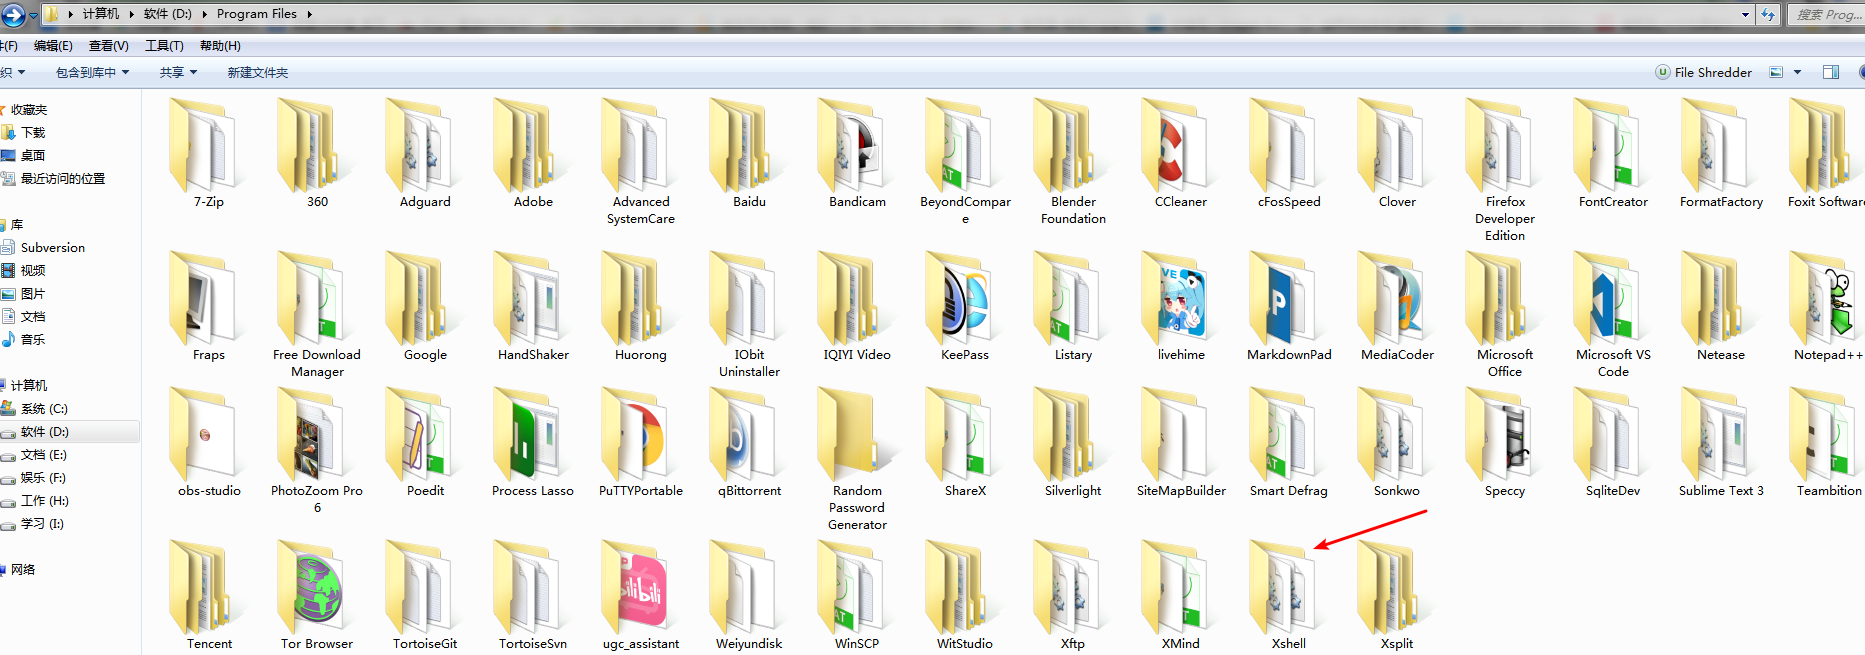1865x655 pixels.
Task: Select the Microsoft VS Code folder
Action: point(1613,315)
